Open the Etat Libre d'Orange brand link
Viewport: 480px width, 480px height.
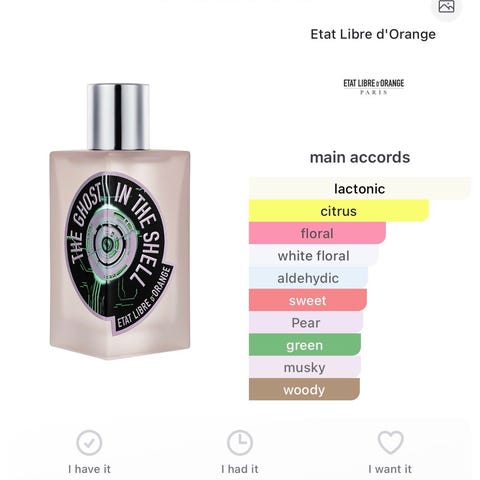373,34
